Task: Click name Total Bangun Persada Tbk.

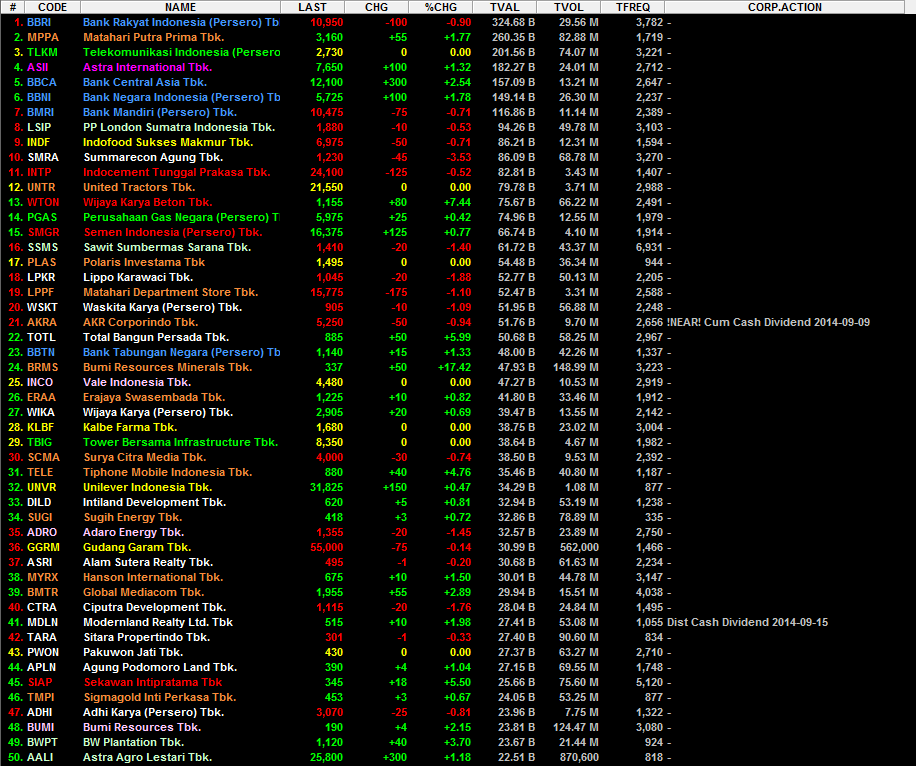Action: coord(156,337)
